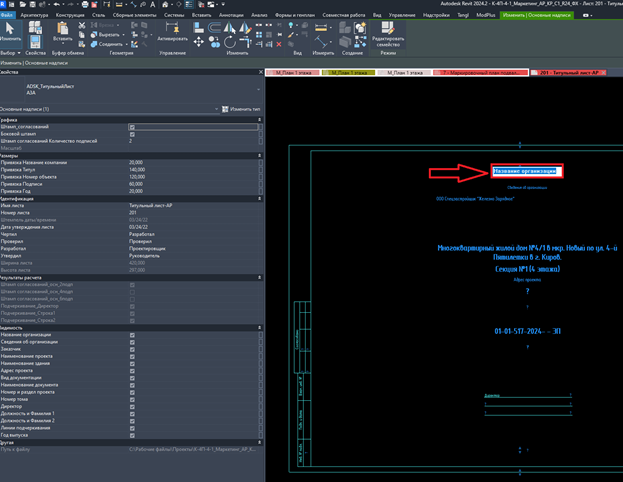Collapse the Идентификация properties group
This screenshot has height=482, width=623.
[259, 198]
